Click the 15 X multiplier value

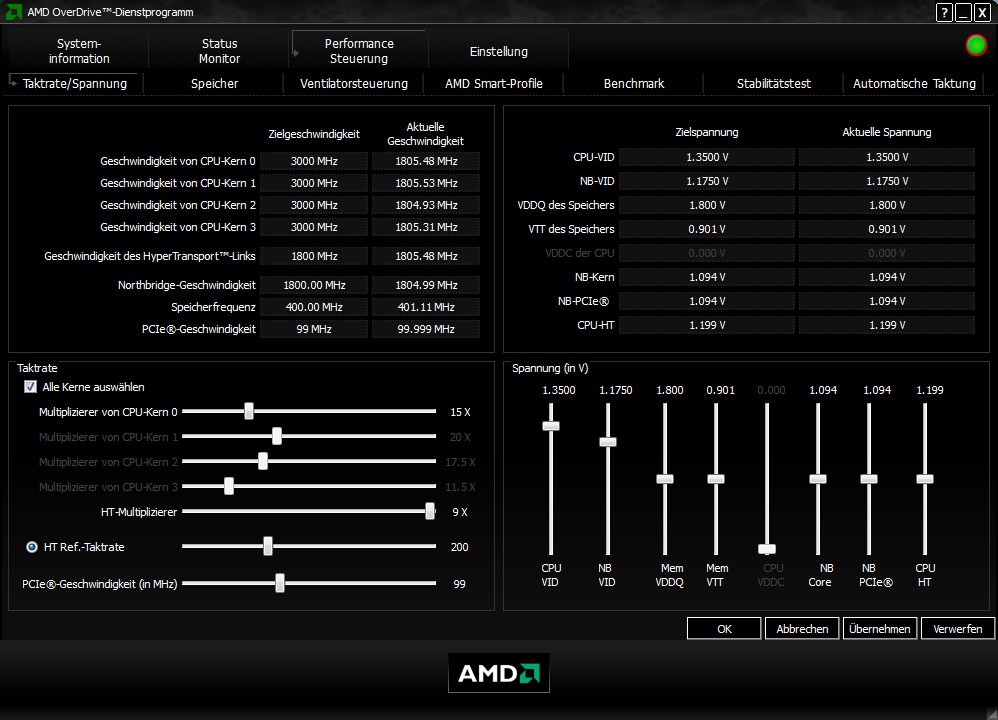click(x=460, y=412)
